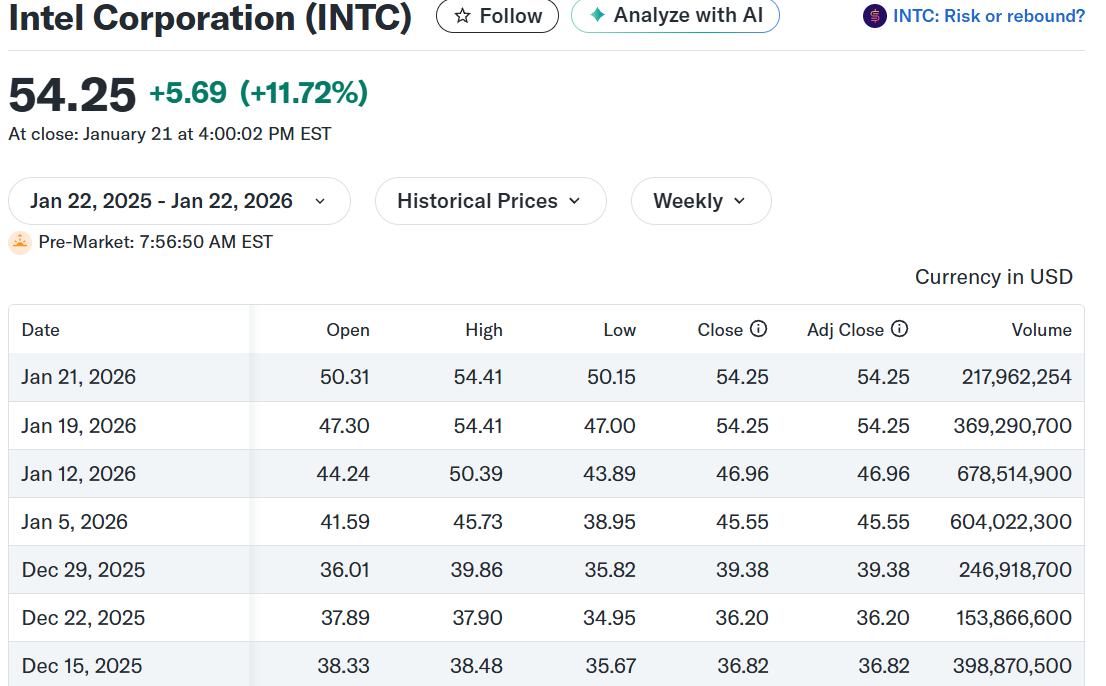Click the 50.39 high price for Jan 12
This screenshot has height=686, width=1106.
[x=476, y=474]
